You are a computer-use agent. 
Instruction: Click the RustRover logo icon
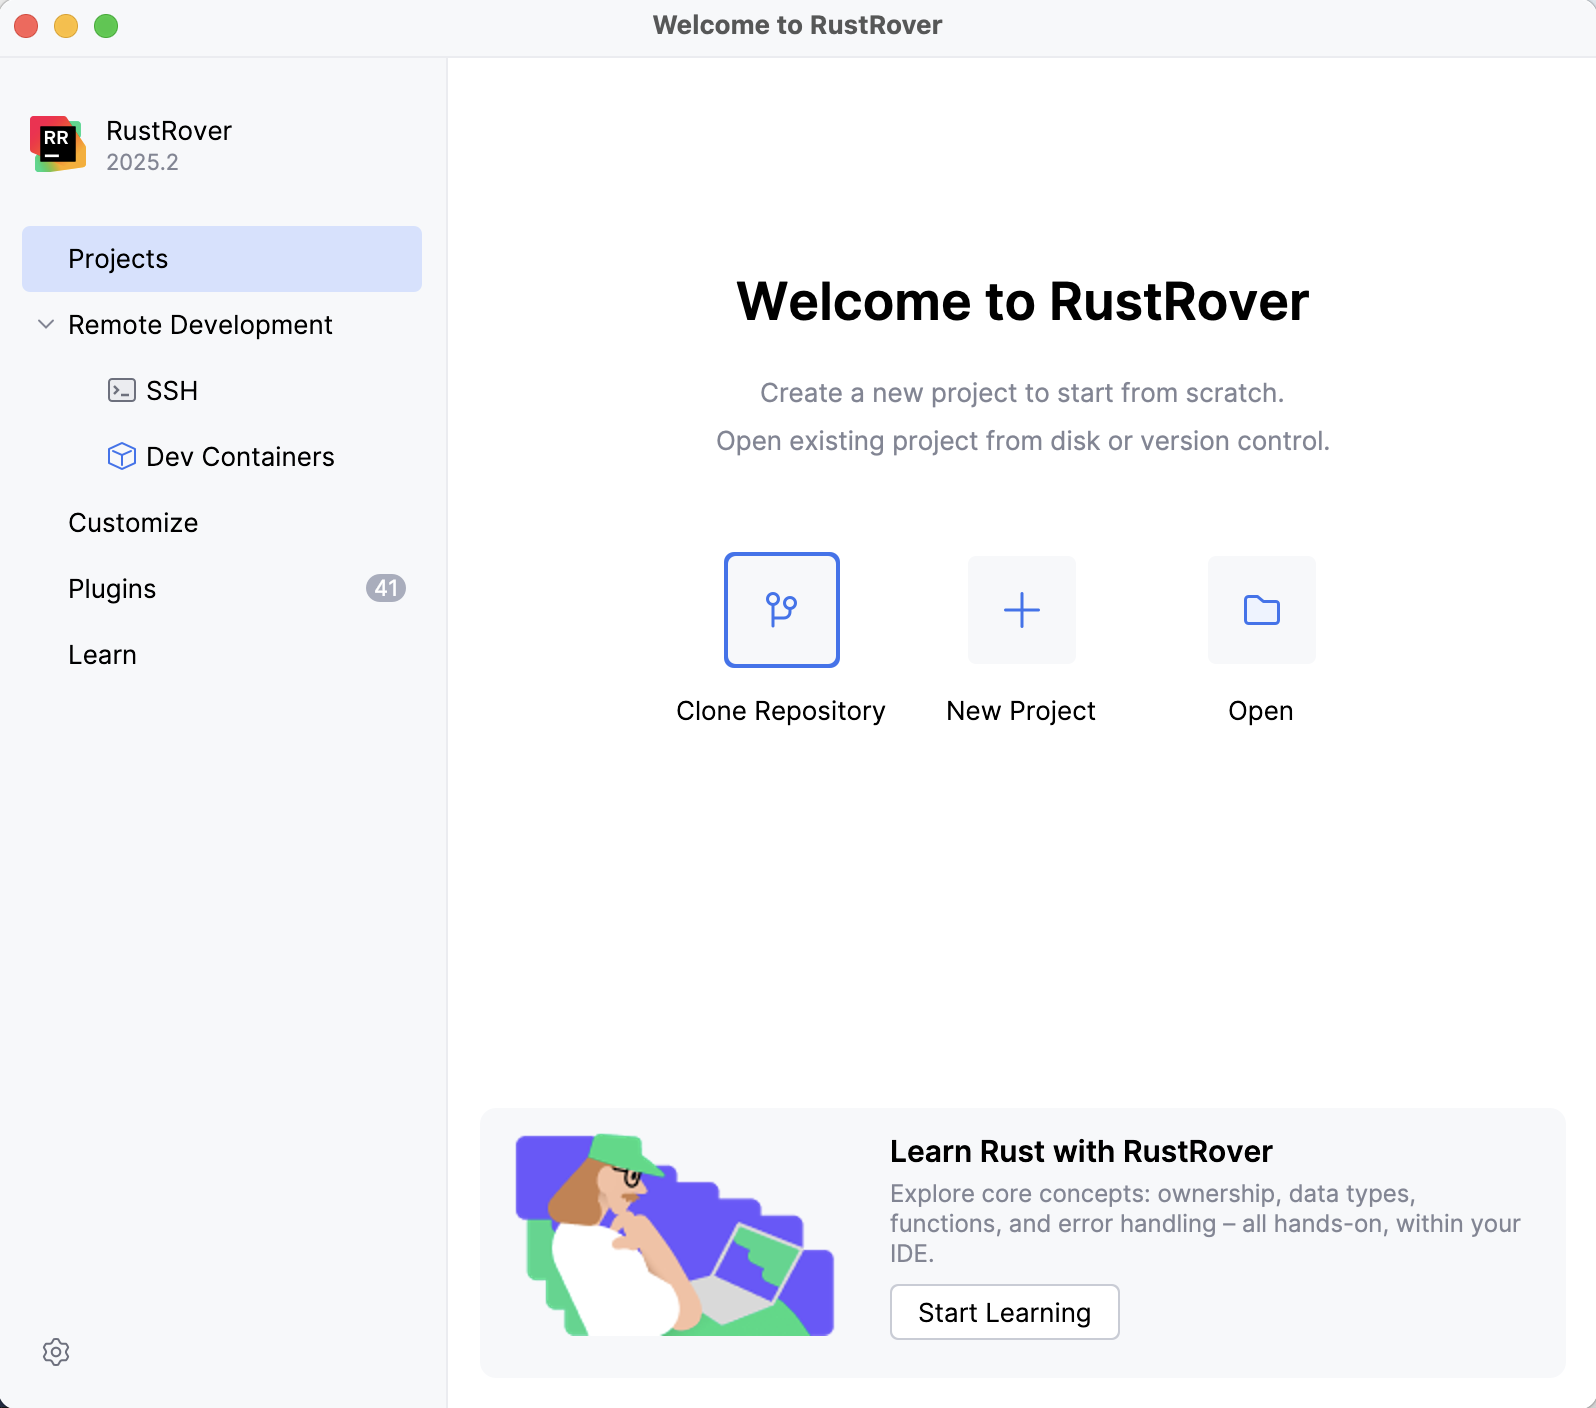(57, 144)
